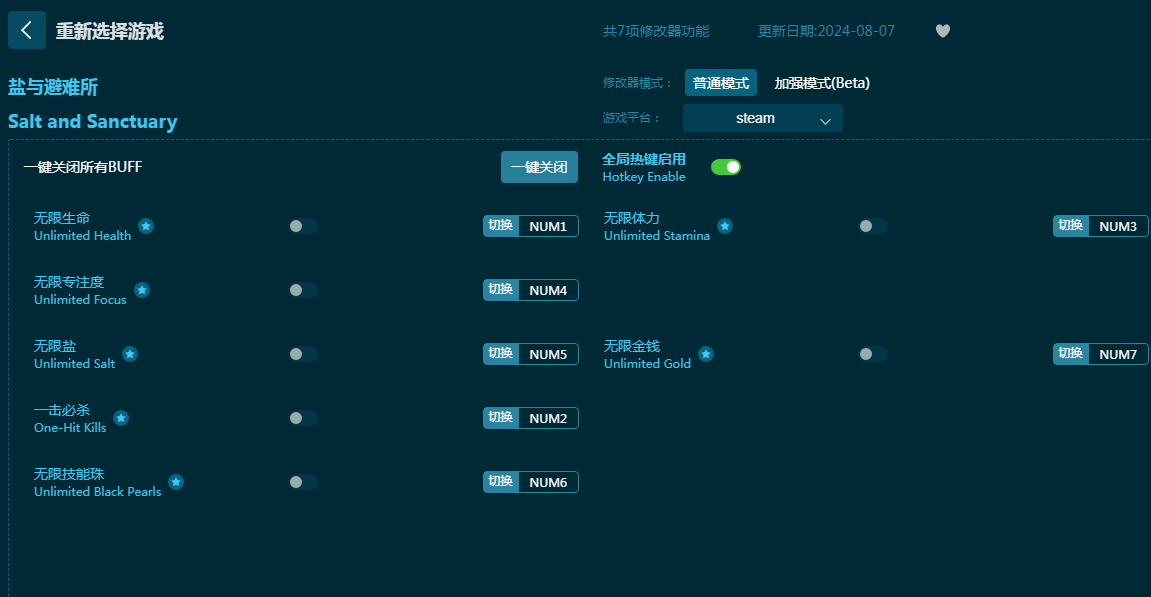
Task: Toggle on Unlimited Gold
Action: (x=872, y=354)
